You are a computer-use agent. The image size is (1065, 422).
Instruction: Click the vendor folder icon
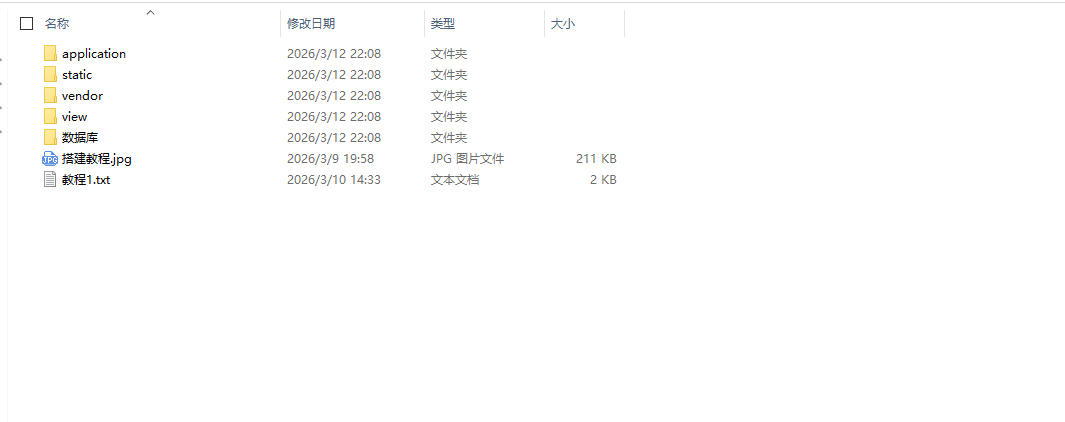pyautogui.click(x=50, y=96)
